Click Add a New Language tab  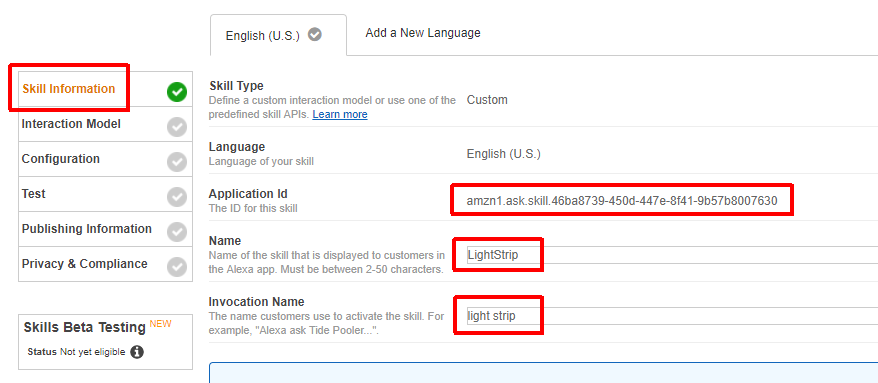423,32
